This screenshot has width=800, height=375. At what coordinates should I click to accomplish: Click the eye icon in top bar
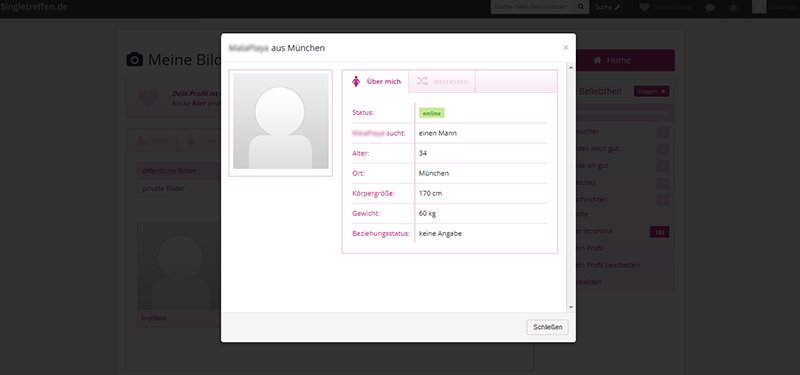tap(734, 8)
